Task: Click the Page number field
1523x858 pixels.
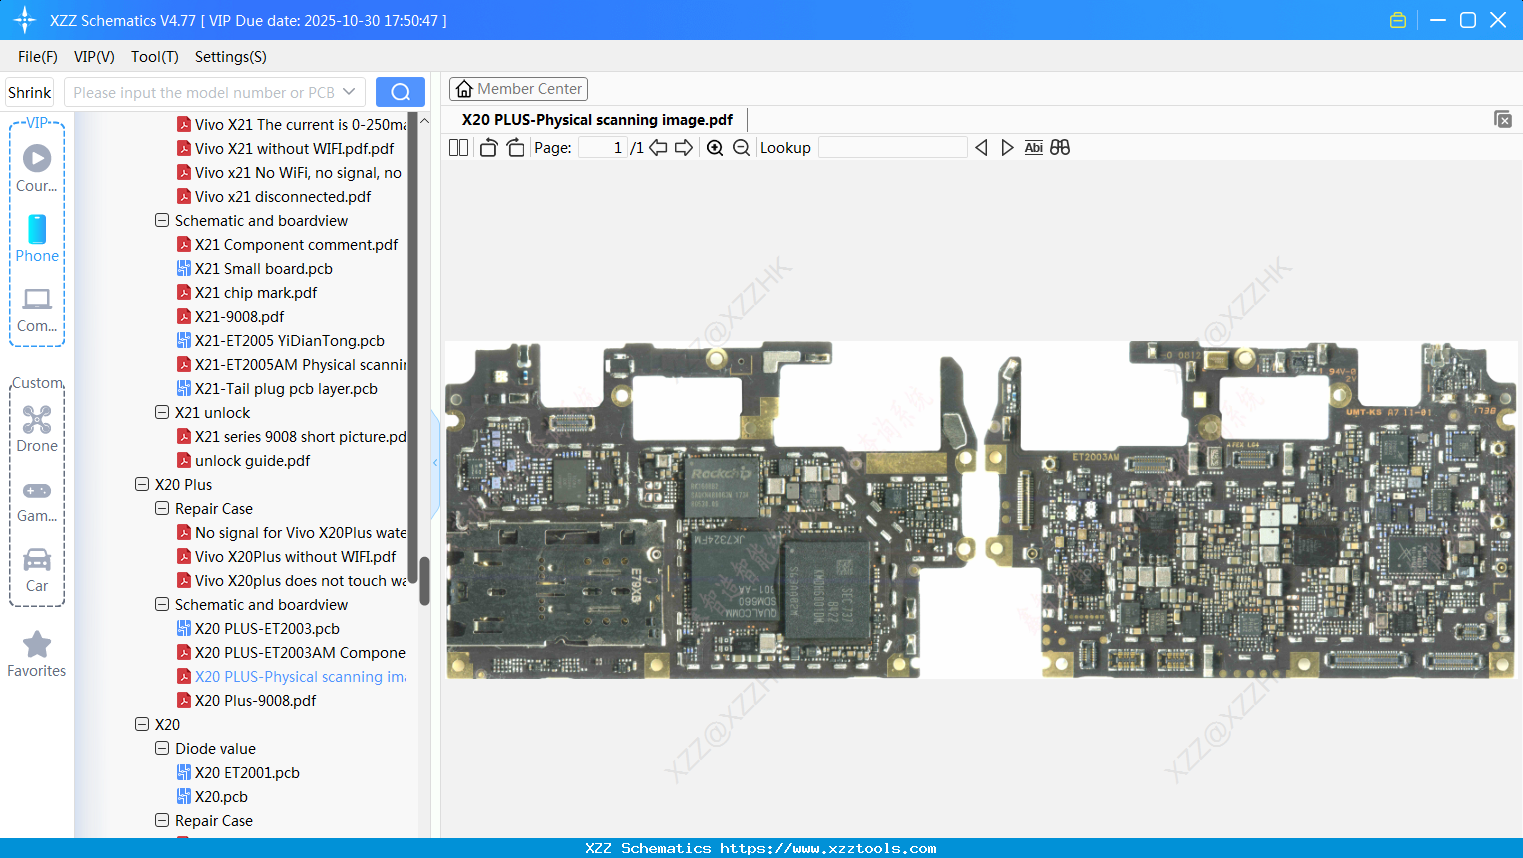Action: (x=603, y=148)
